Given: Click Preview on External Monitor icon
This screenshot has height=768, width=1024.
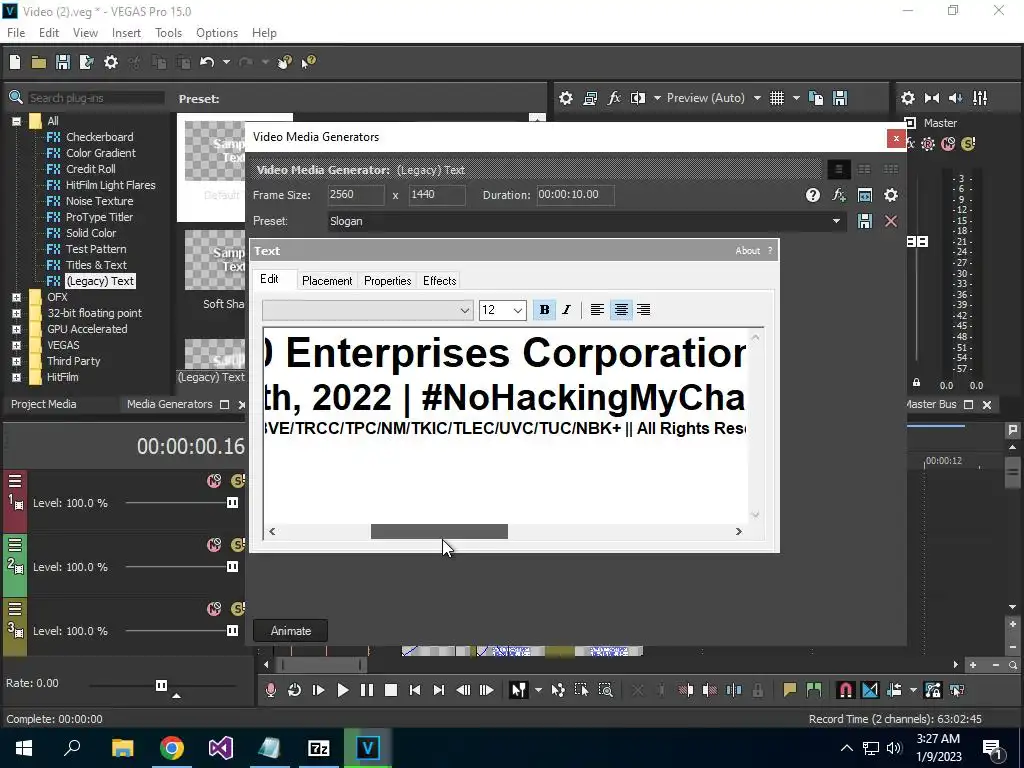Looking at the screenshot, I should pos(590,98).
